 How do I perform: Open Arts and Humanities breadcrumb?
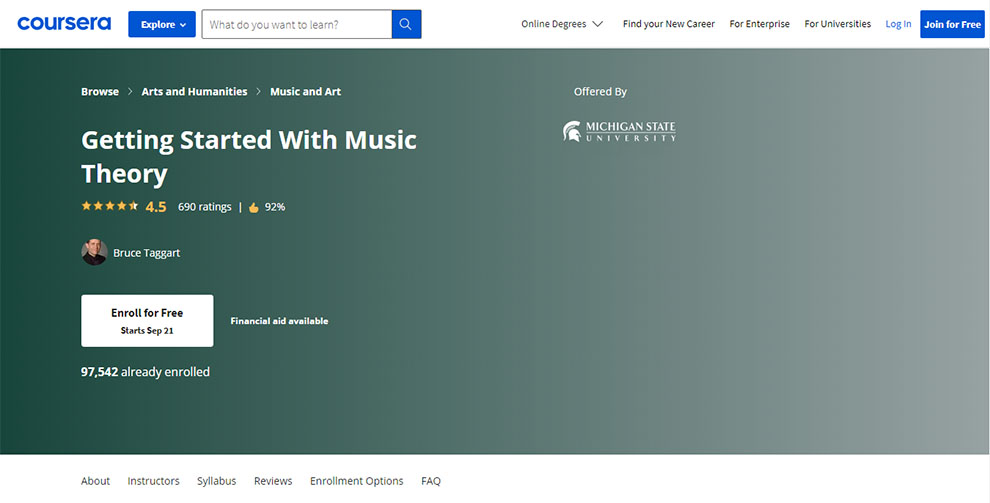[194, 92]
